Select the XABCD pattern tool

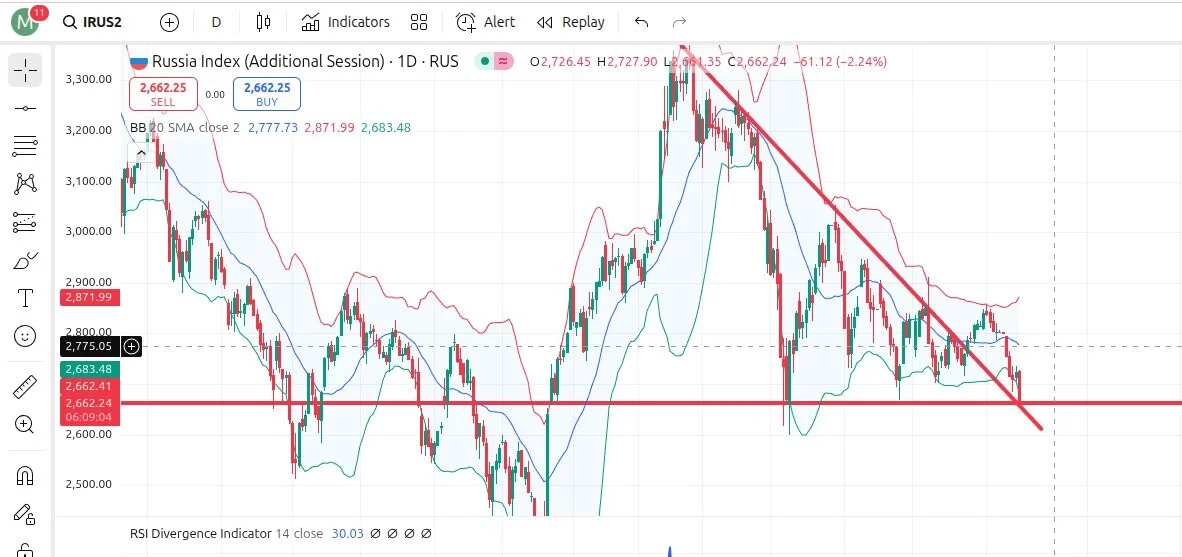tap(26, 183)
